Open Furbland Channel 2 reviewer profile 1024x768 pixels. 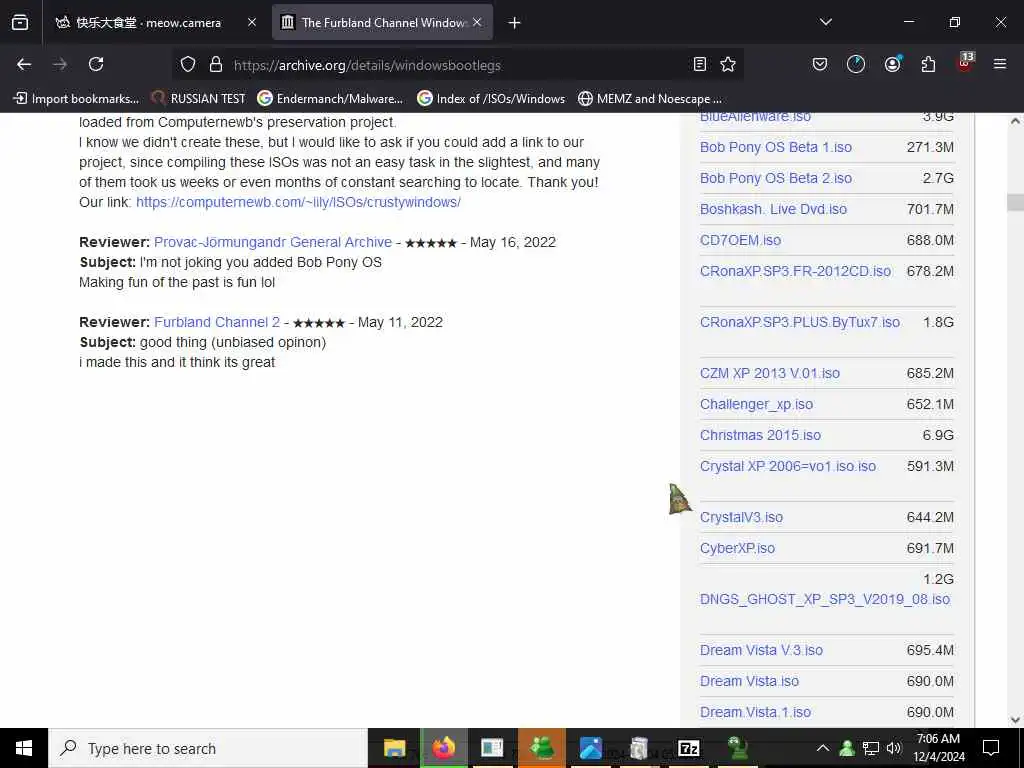click(217, 322)
